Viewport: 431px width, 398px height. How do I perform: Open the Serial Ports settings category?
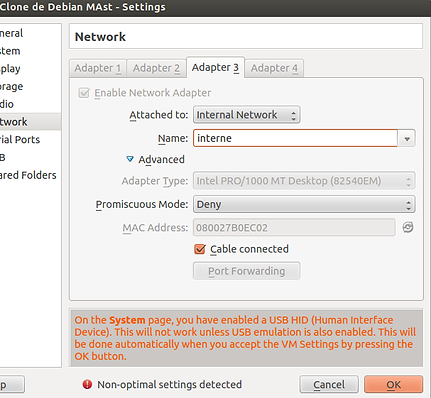[30, 139]
